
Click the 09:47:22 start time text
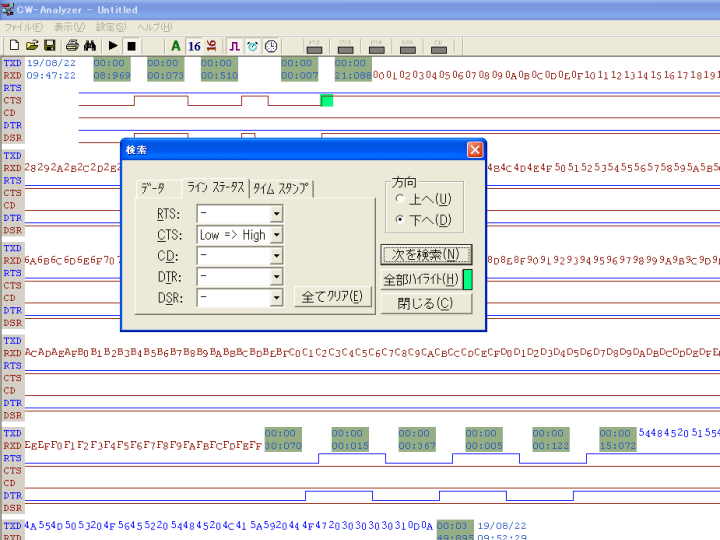coord(51,75)
